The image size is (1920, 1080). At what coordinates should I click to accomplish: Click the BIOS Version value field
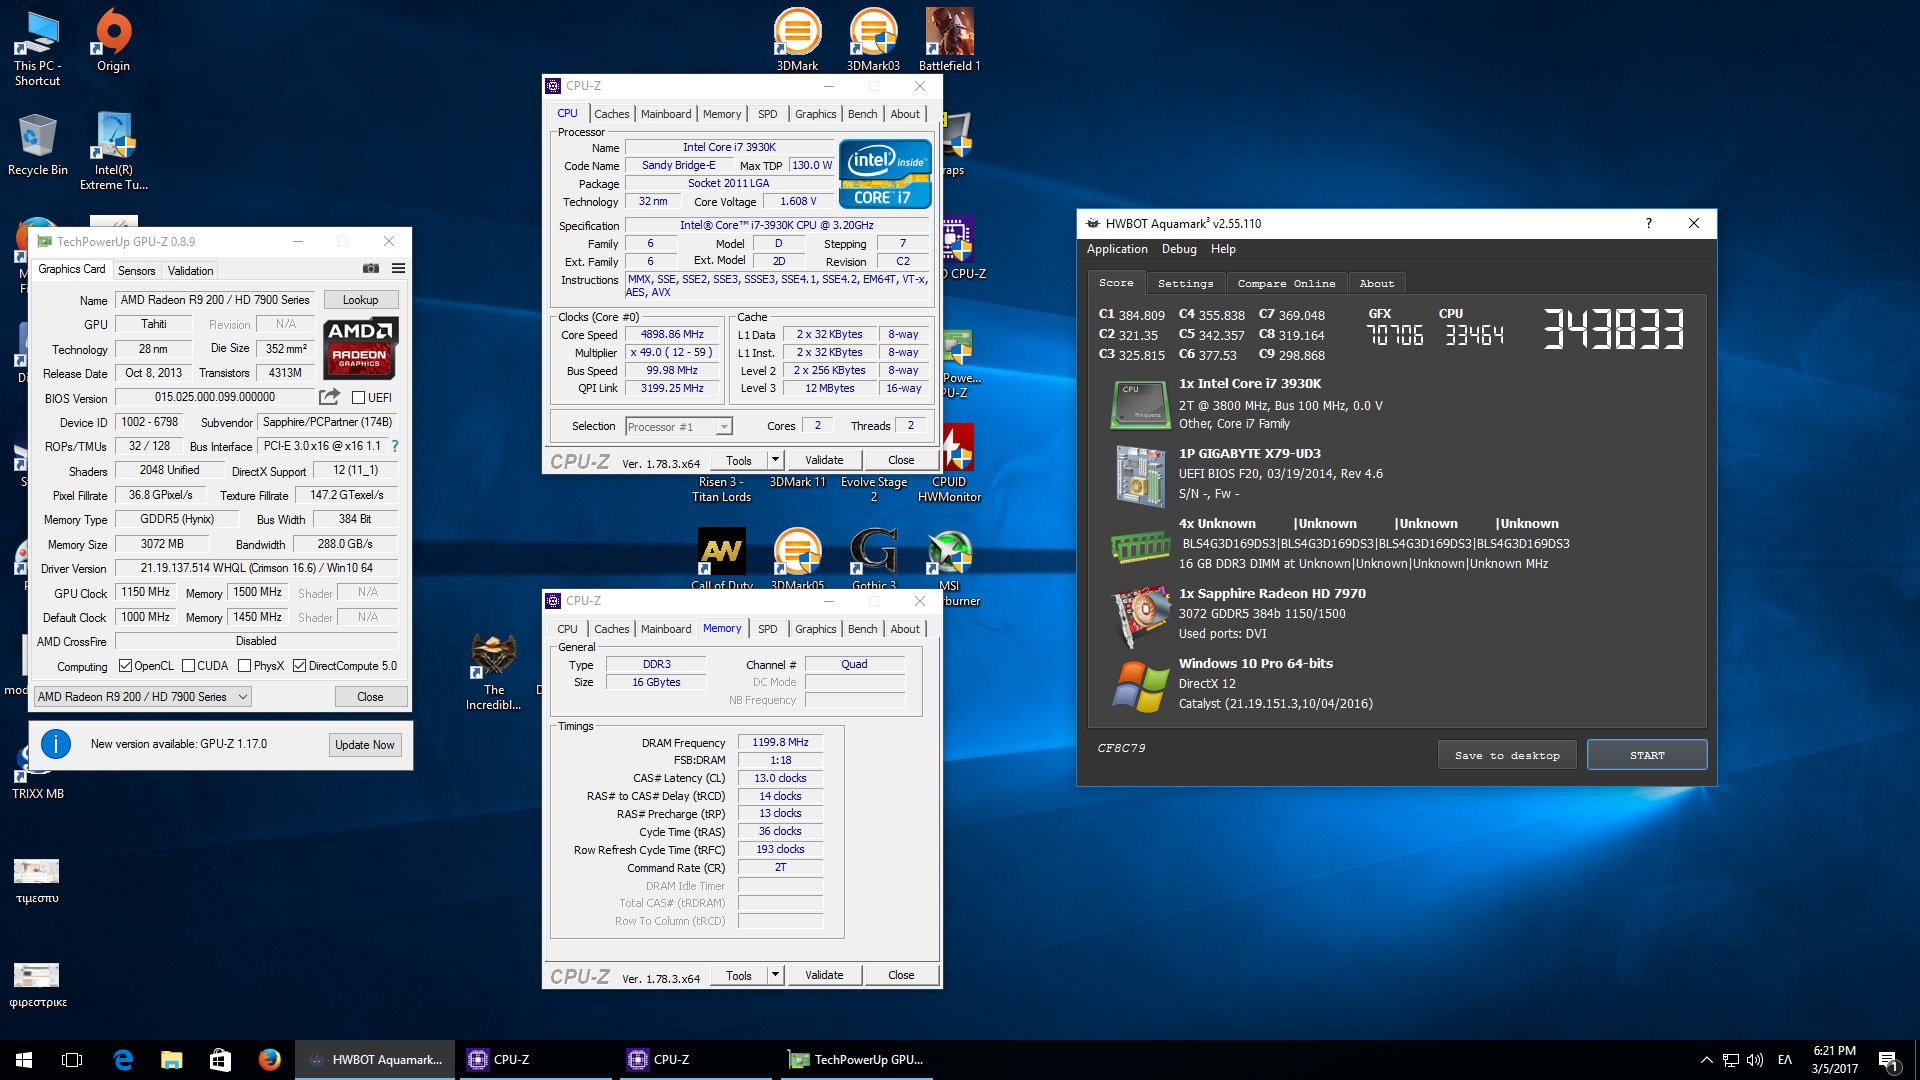[x=215, y=397]
